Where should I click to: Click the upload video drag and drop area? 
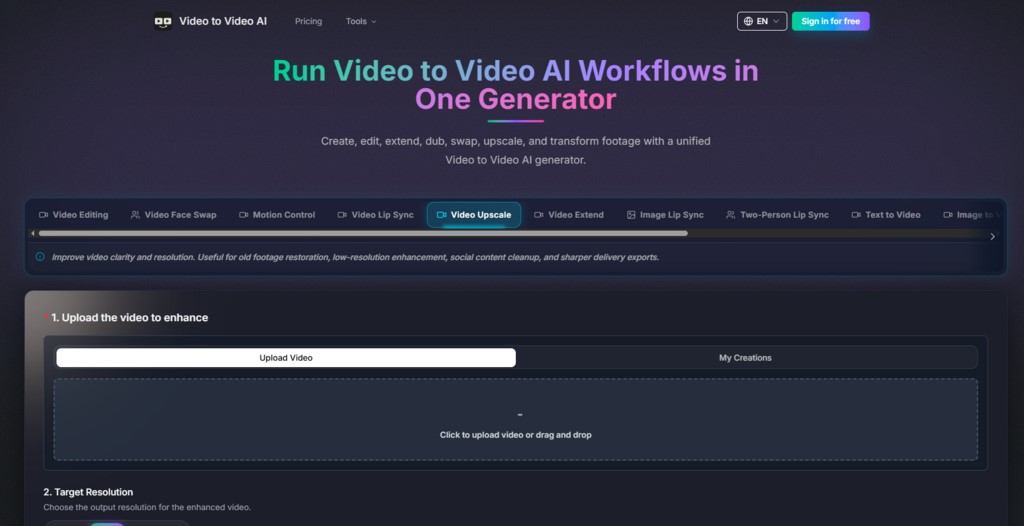[x=515, y=419]
